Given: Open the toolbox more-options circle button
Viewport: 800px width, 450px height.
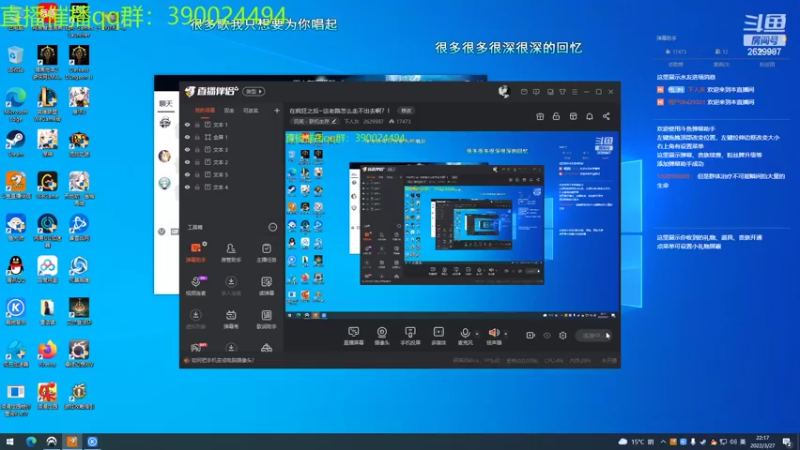Looking at the screenshot, I should [x=273, y=227].
